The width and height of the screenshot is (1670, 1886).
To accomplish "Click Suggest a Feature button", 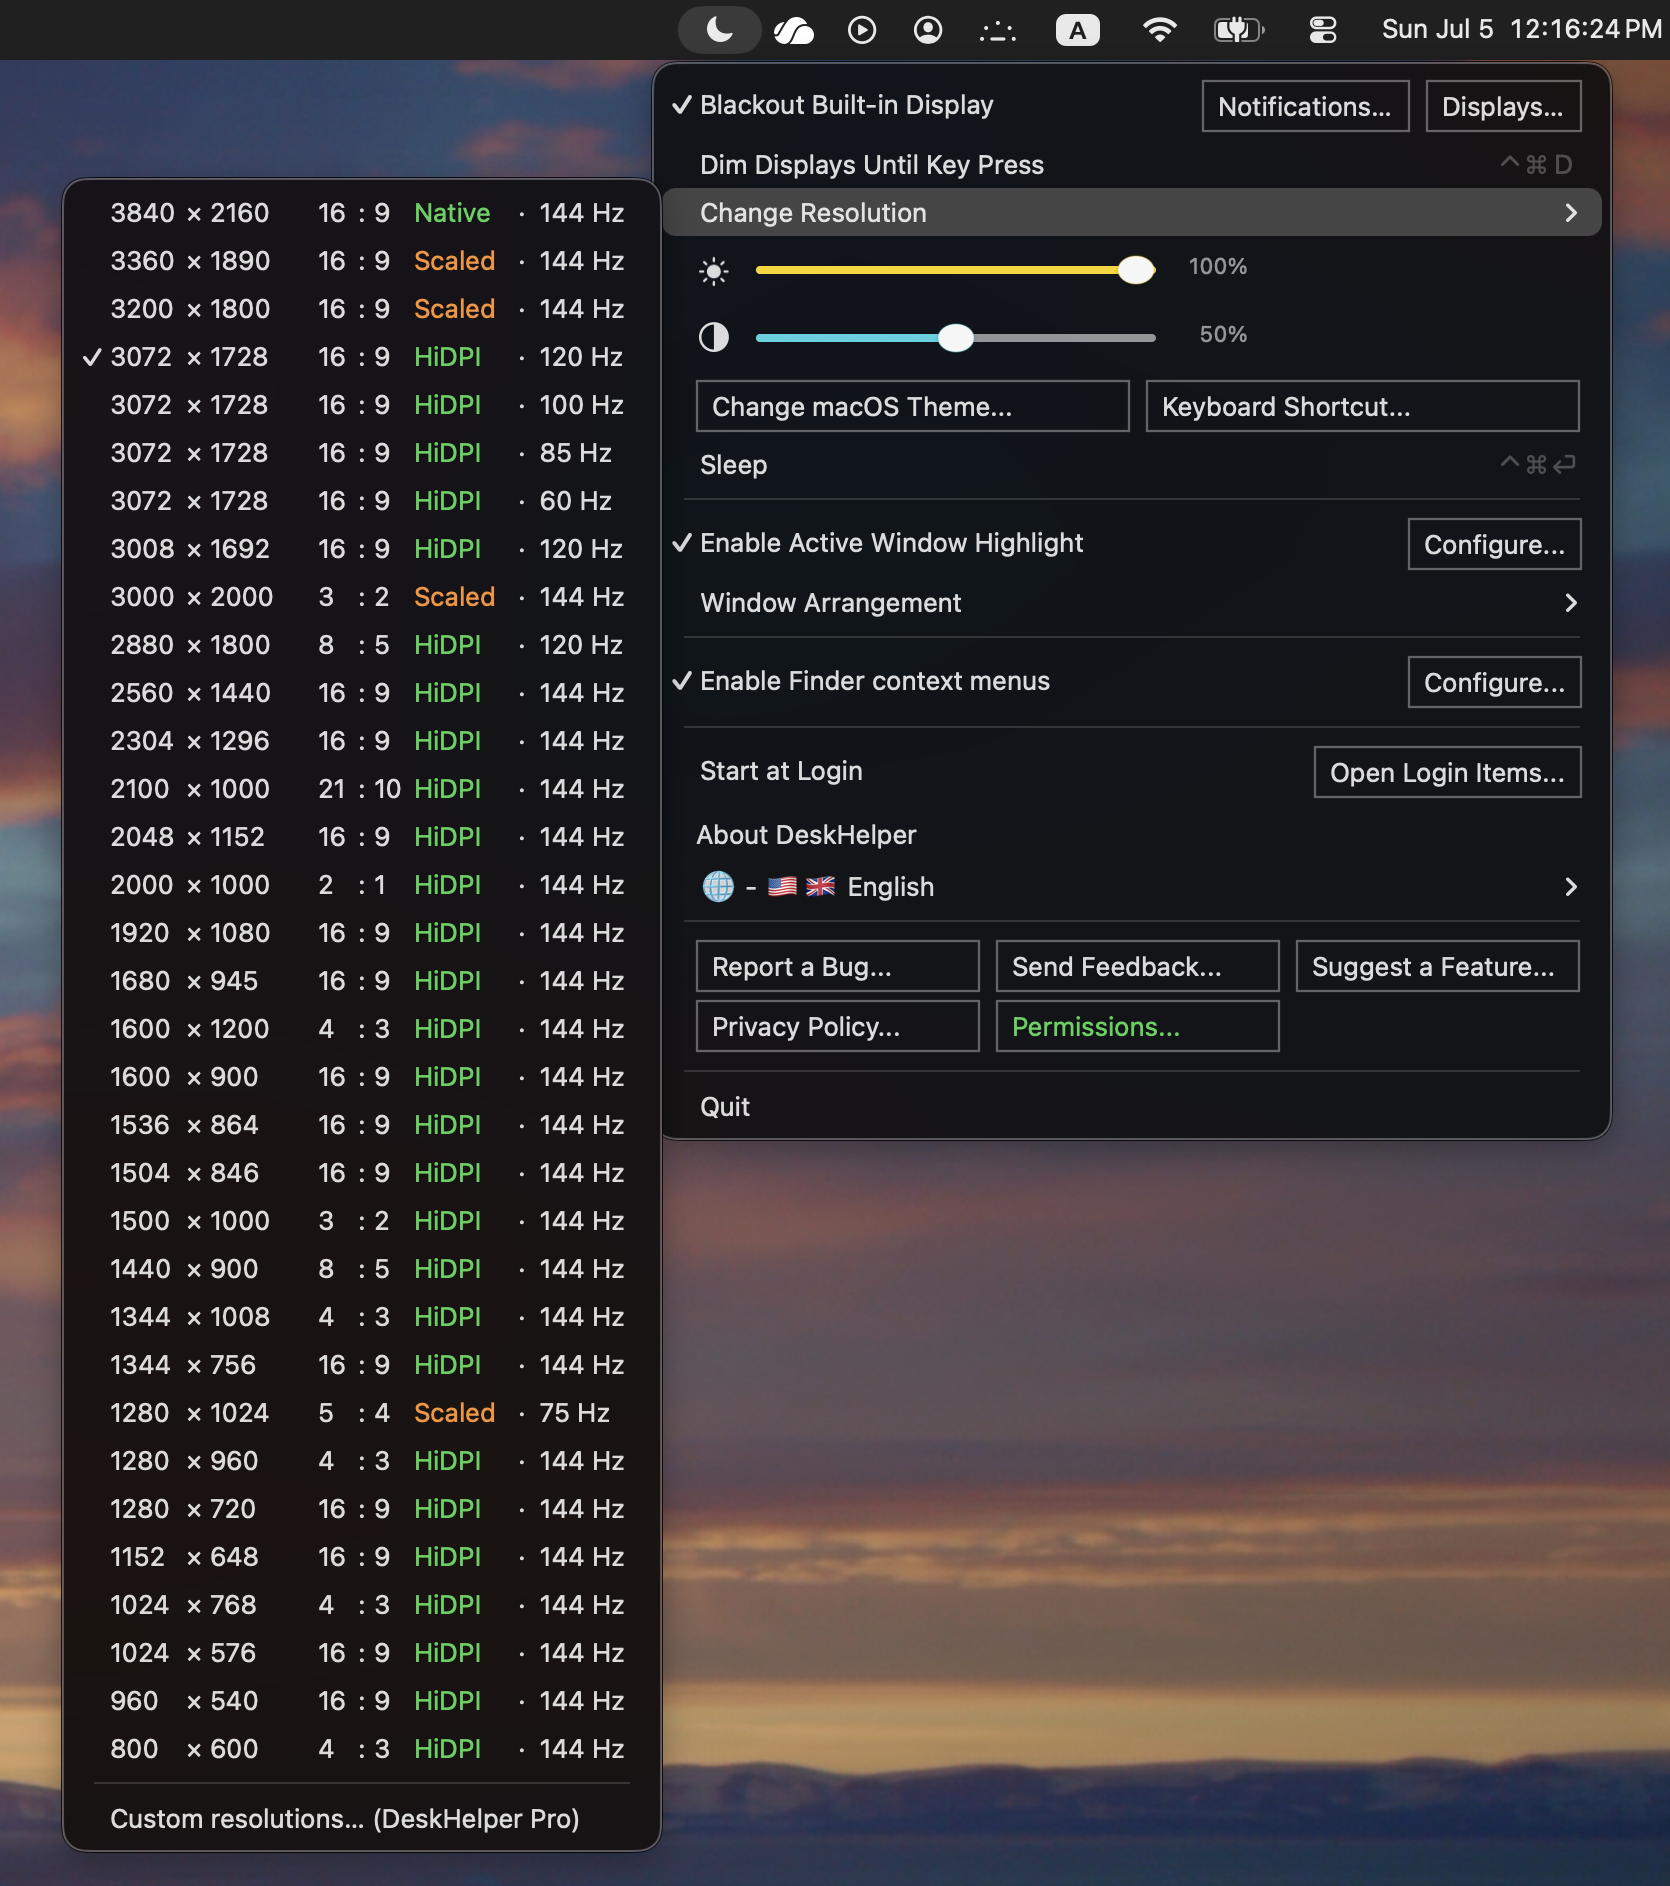I will click(x=1437, y=966).
